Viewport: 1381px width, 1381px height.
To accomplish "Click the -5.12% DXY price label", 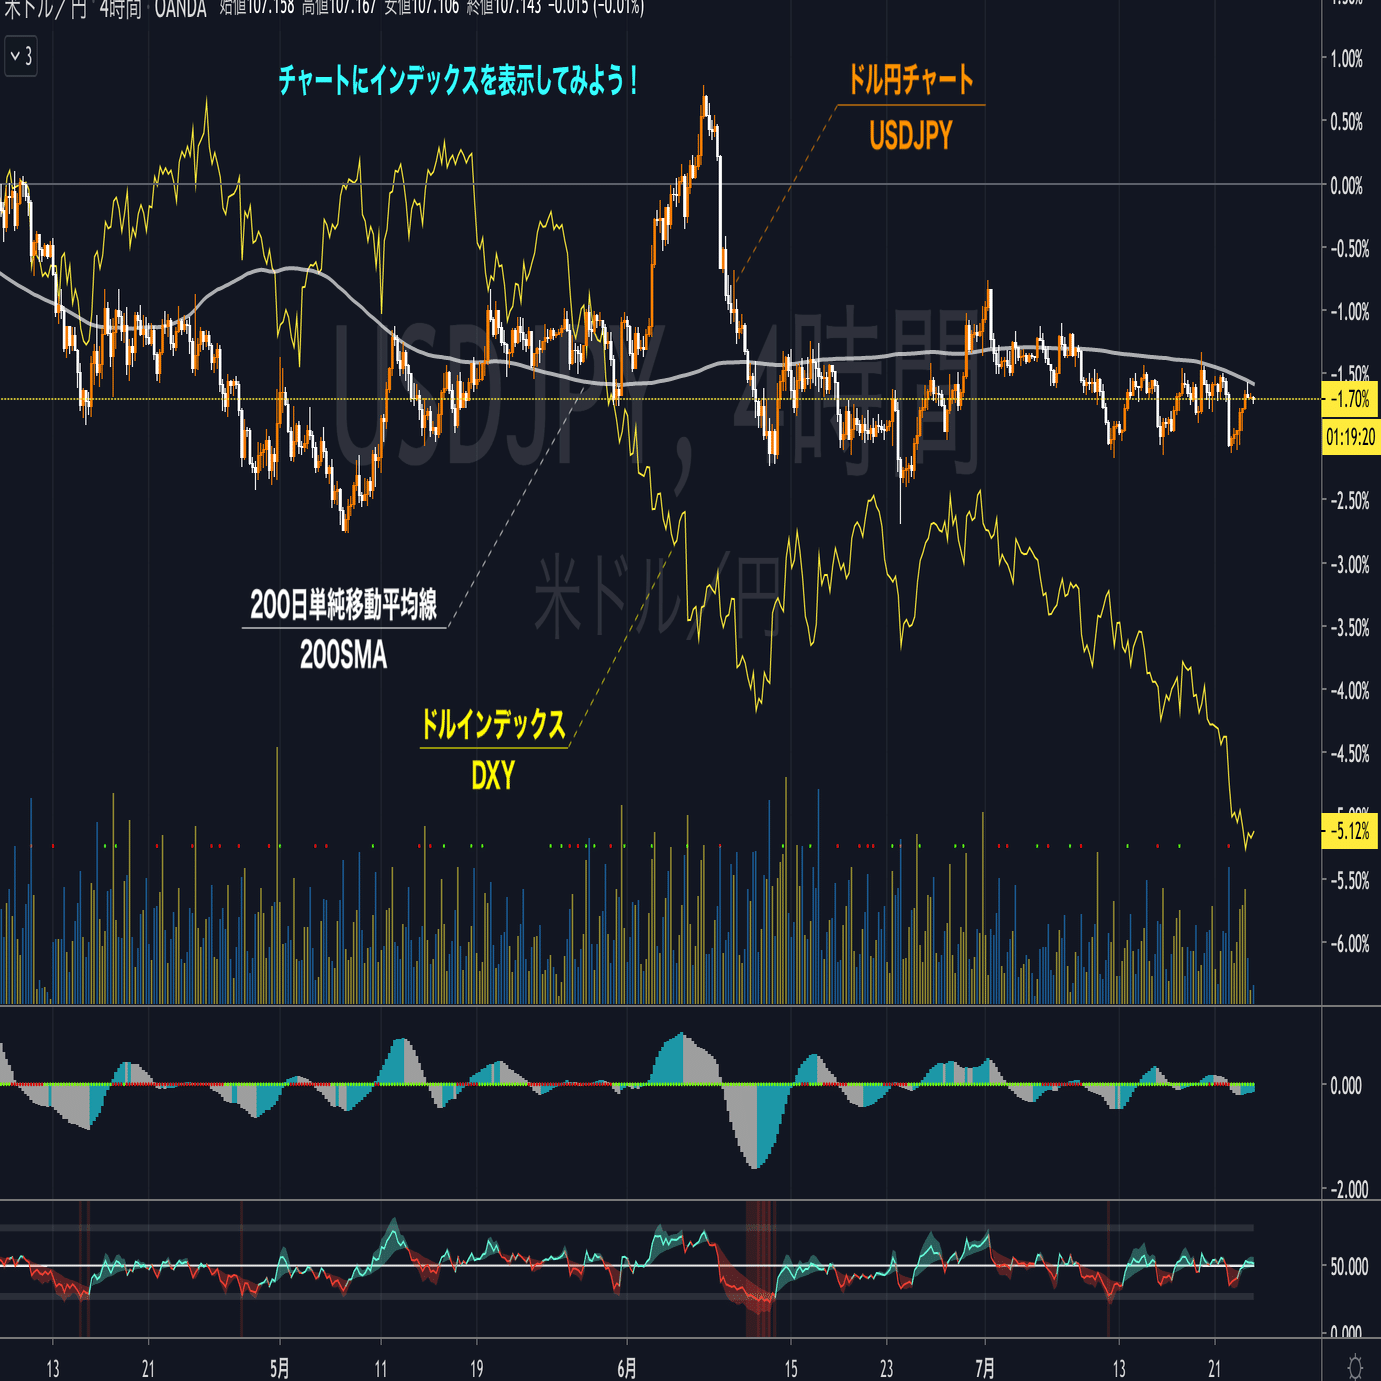I will click(1350, 831).
